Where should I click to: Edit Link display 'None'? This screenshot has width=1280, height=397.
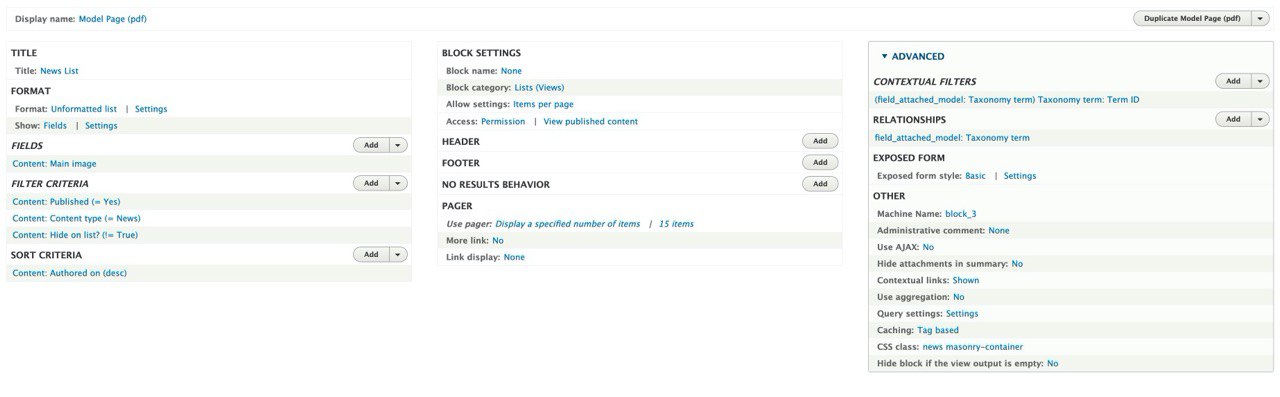pos(514,257)
